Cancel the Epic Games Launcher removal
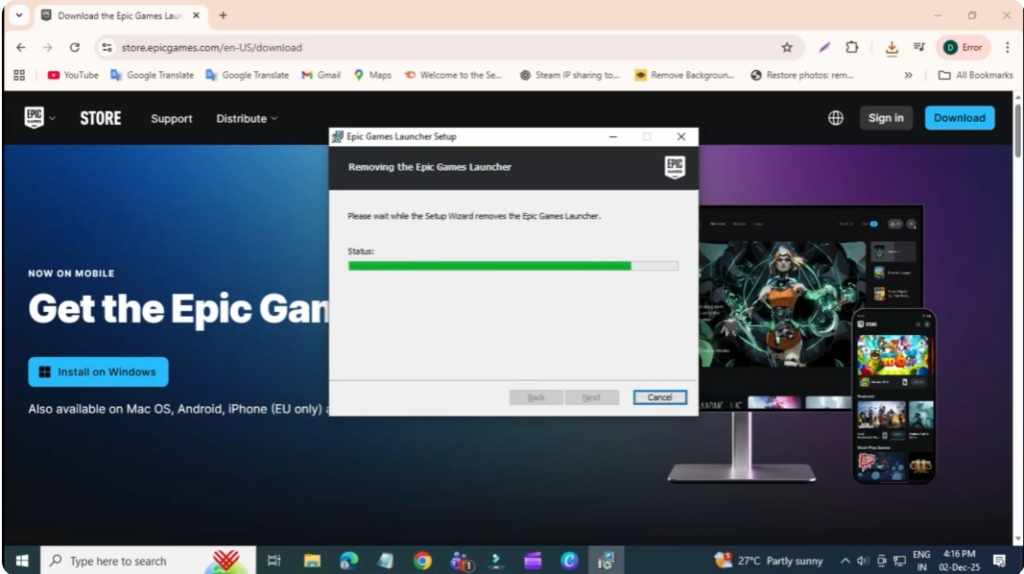This screenshot has height=574, width=1024. pos(660,397)
